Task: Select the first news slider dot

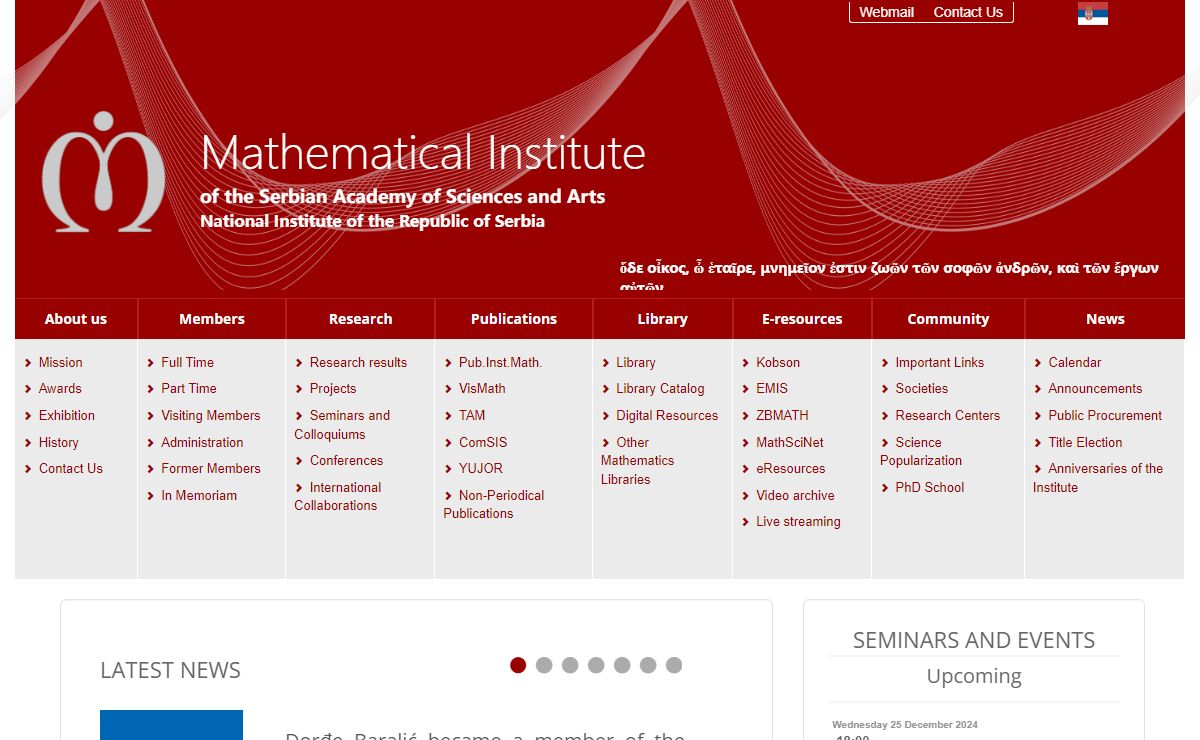Action: 518,665
